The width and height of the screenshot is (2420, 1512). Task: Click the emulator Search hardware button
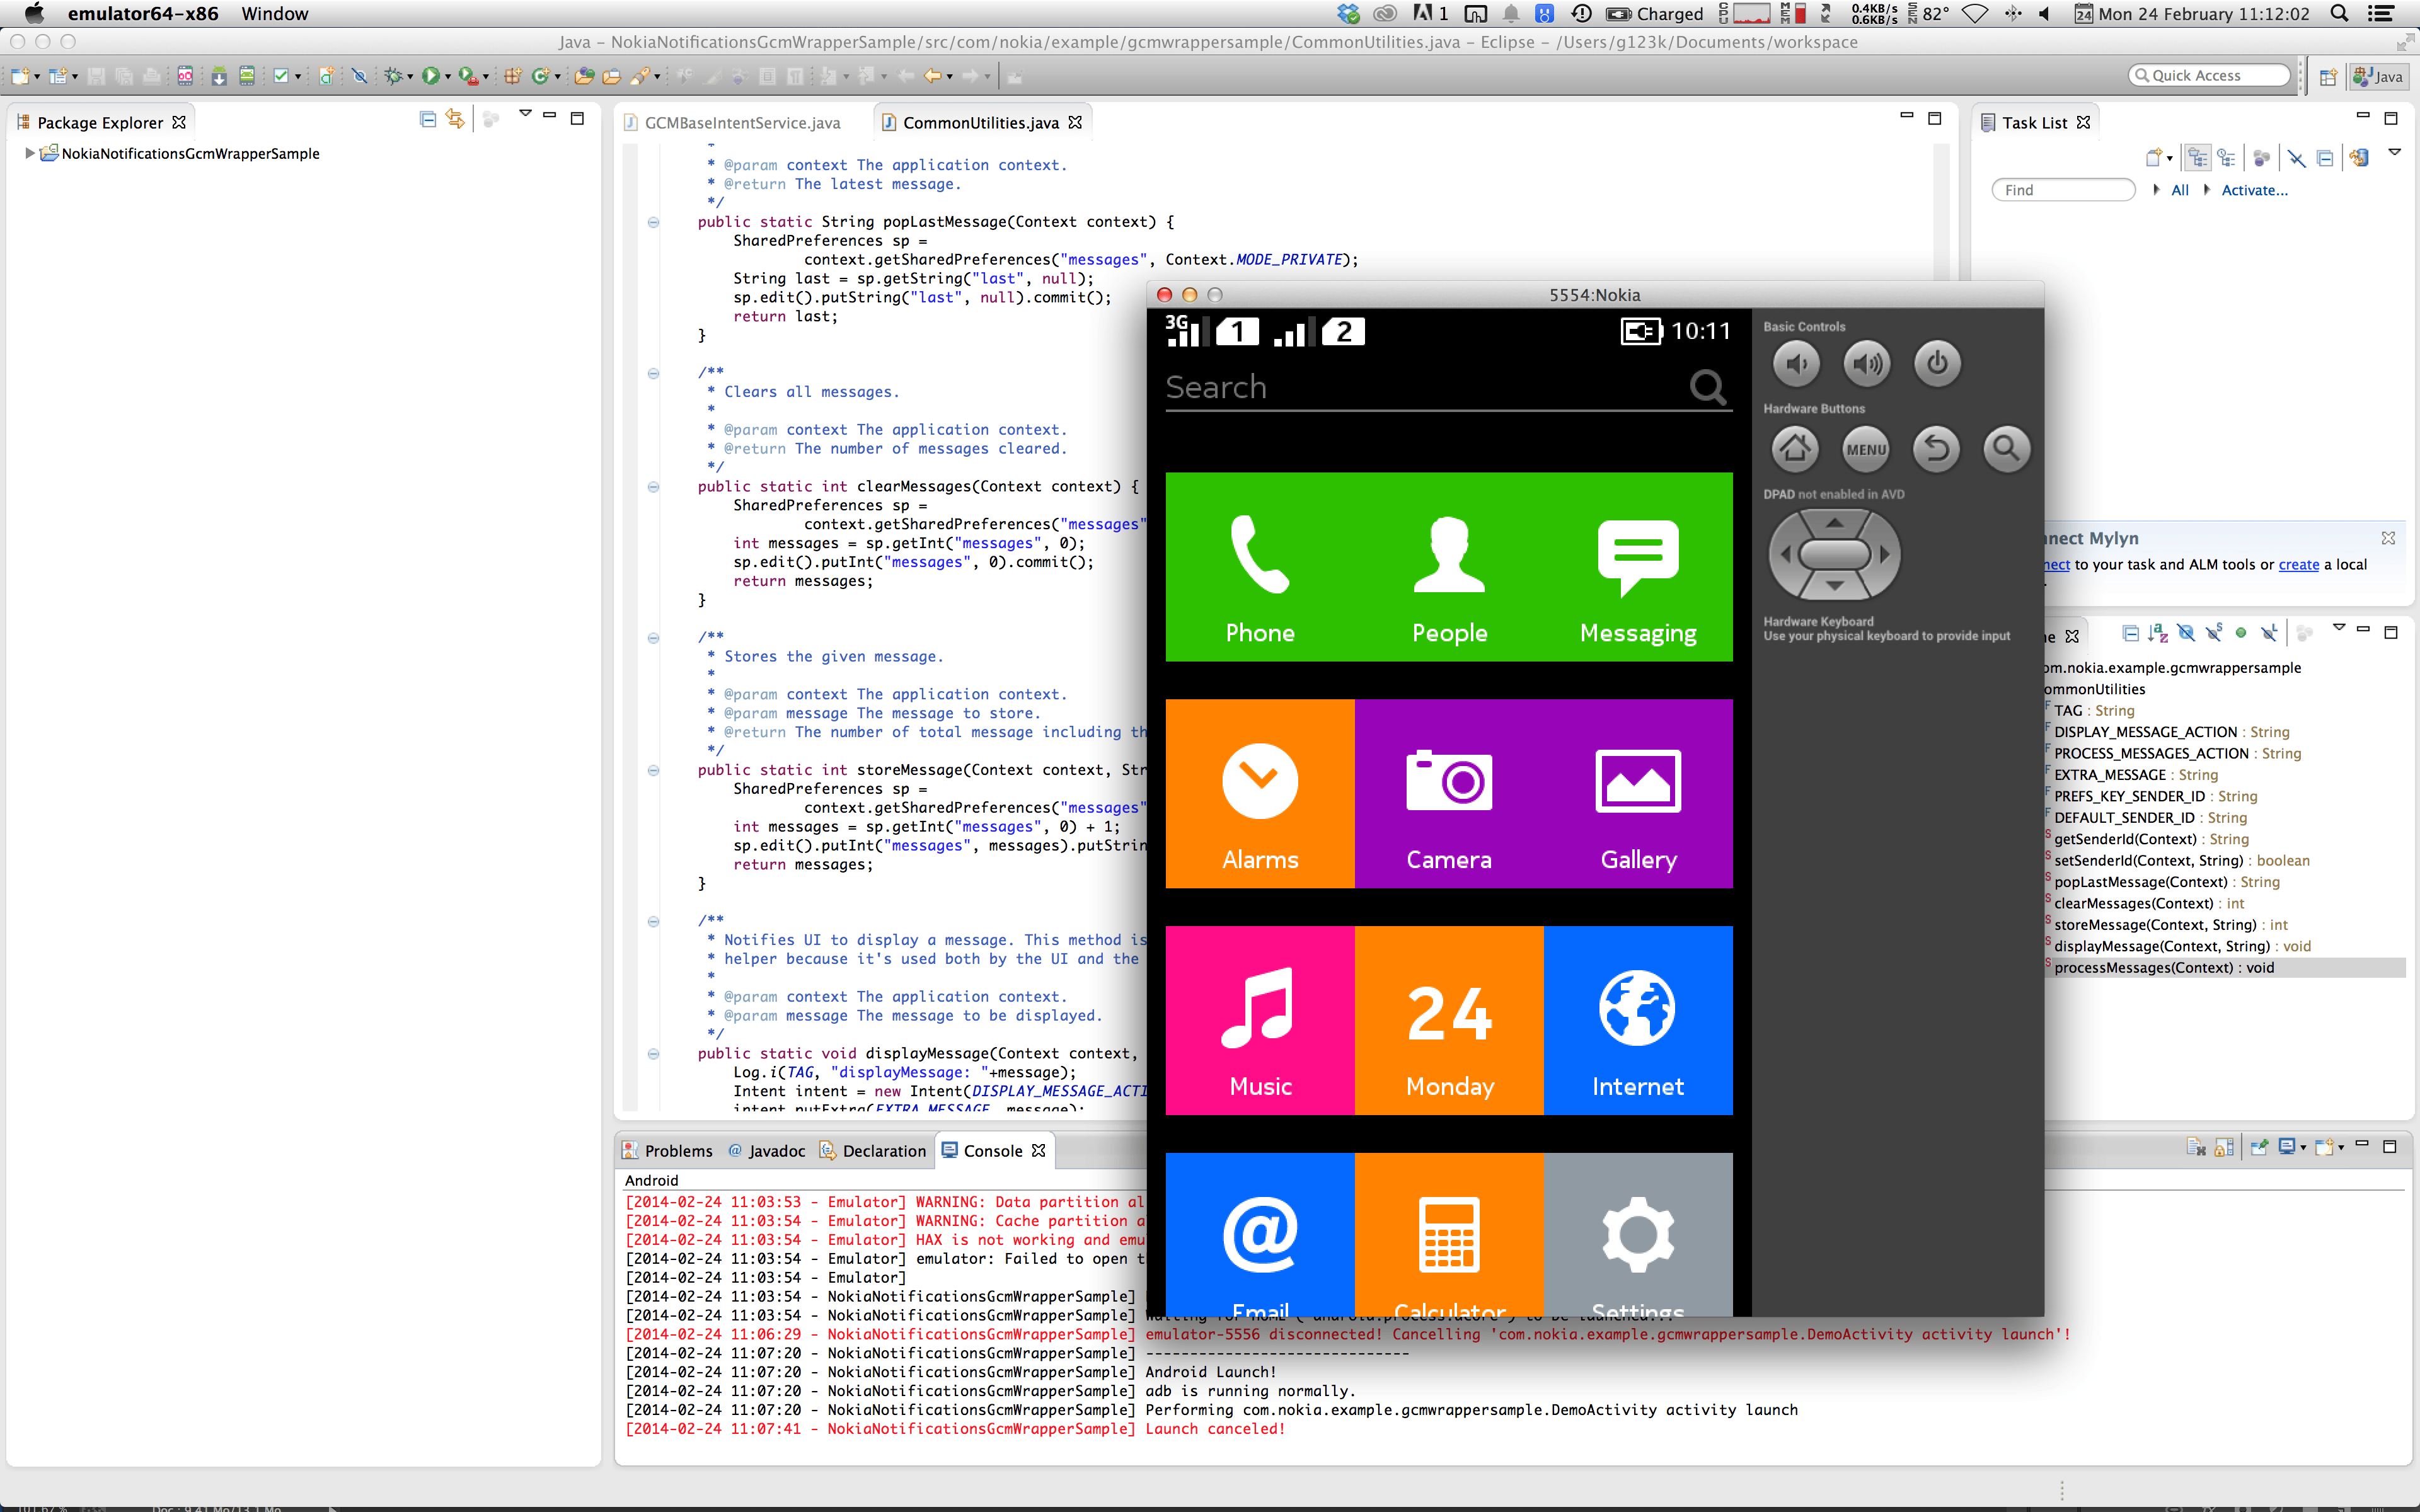click(2007, 448)
